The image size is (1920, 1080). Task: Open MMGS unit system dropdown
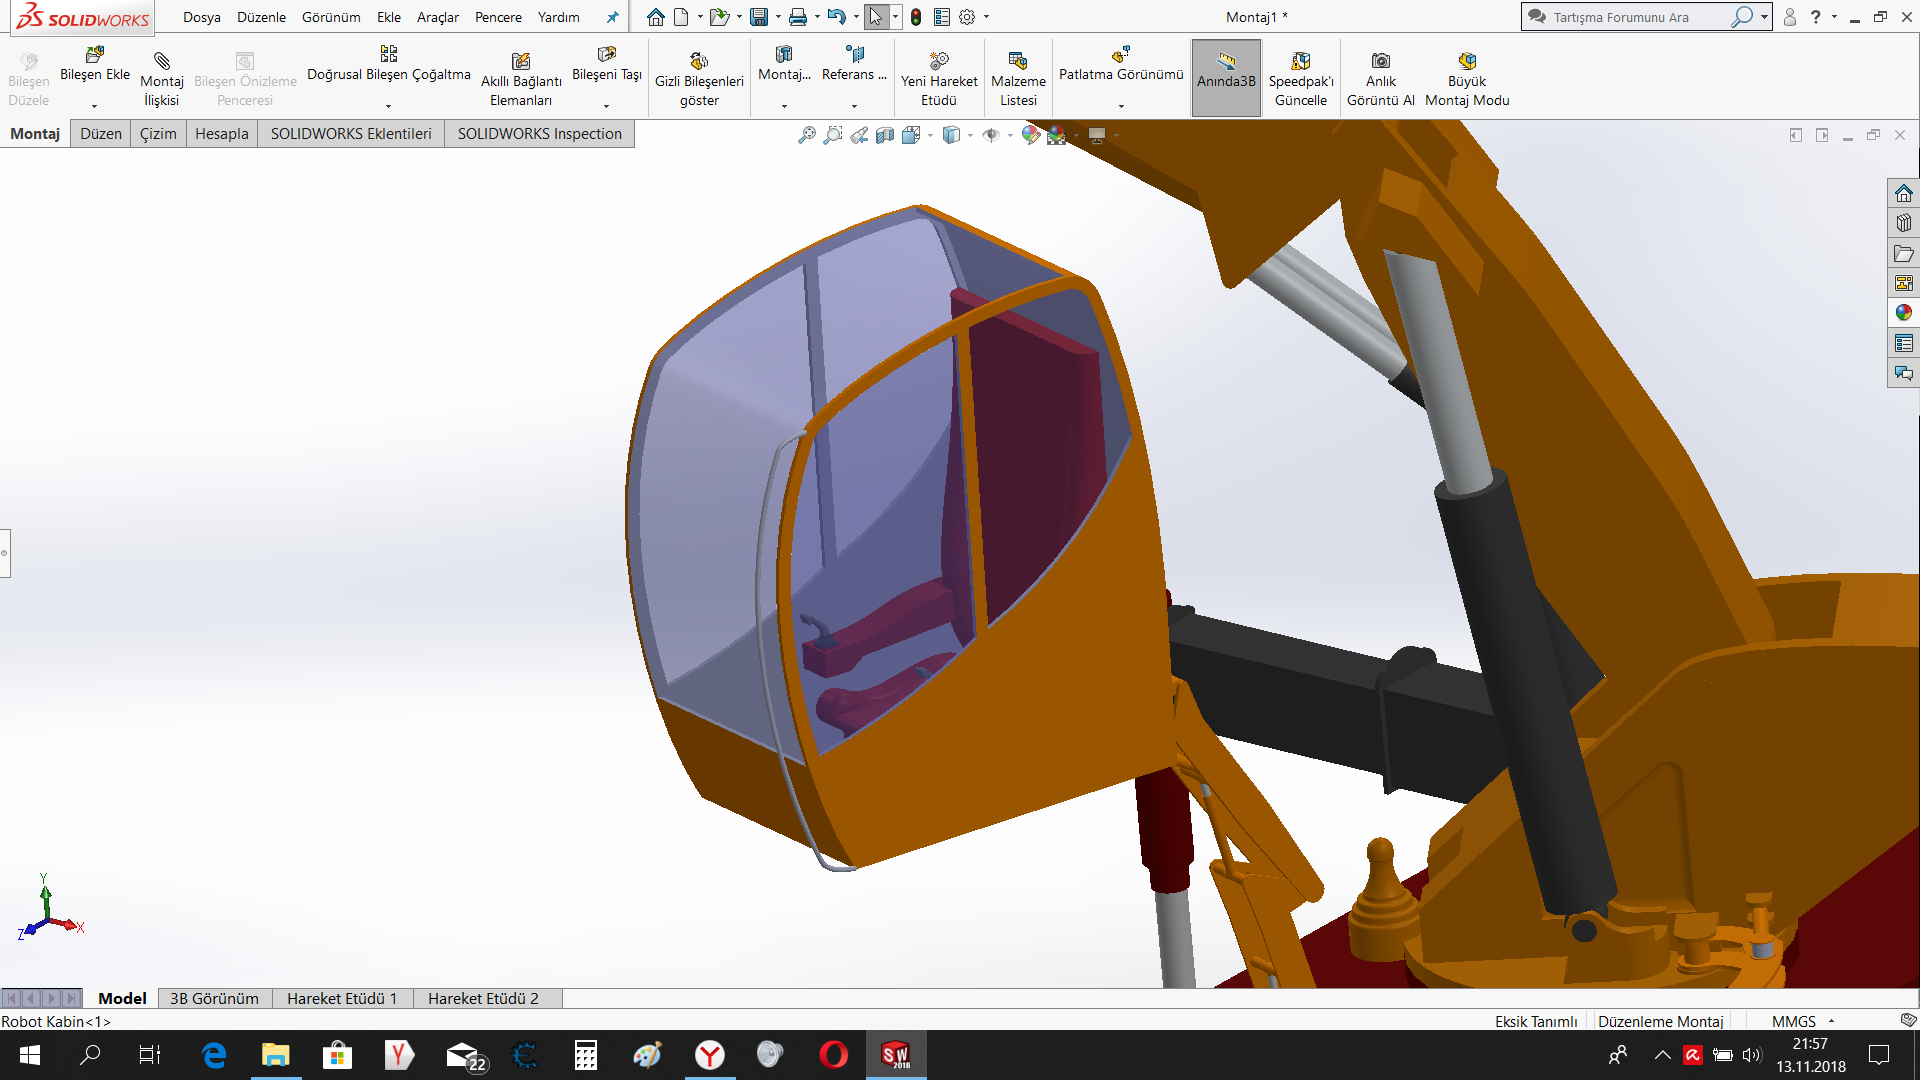pyautogui.click(x=1832, y=1021)
